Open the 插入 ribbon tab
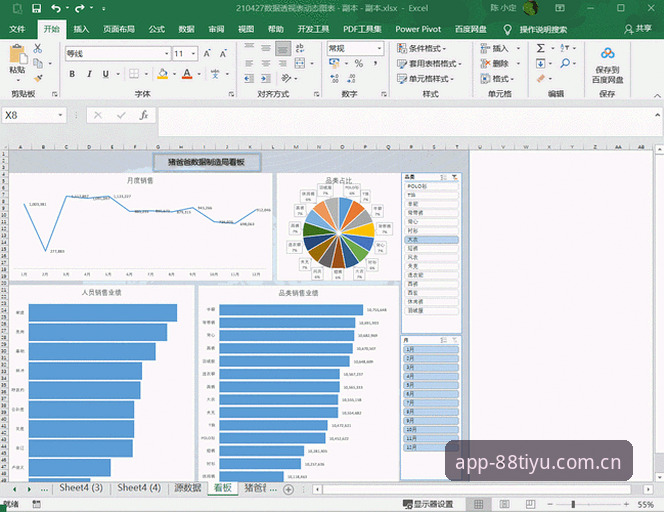The image size is (664, 512). [81, 29]
